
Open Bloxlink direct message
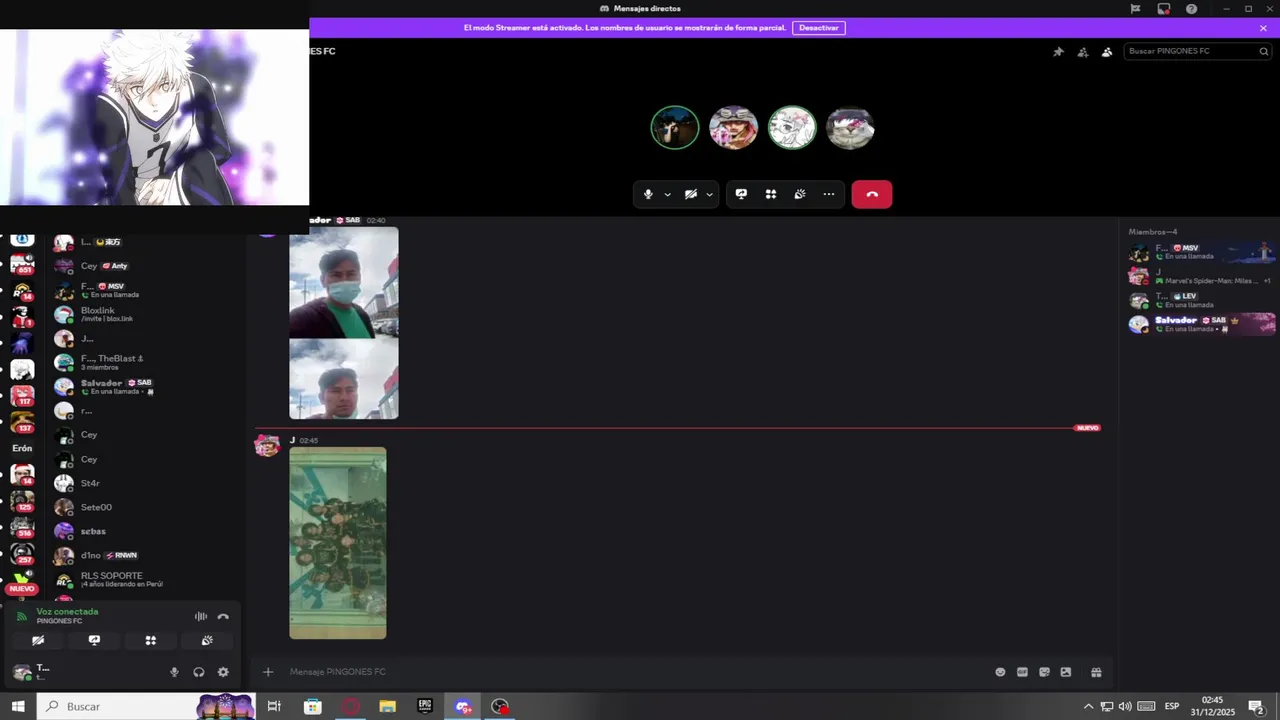(145, 314)
